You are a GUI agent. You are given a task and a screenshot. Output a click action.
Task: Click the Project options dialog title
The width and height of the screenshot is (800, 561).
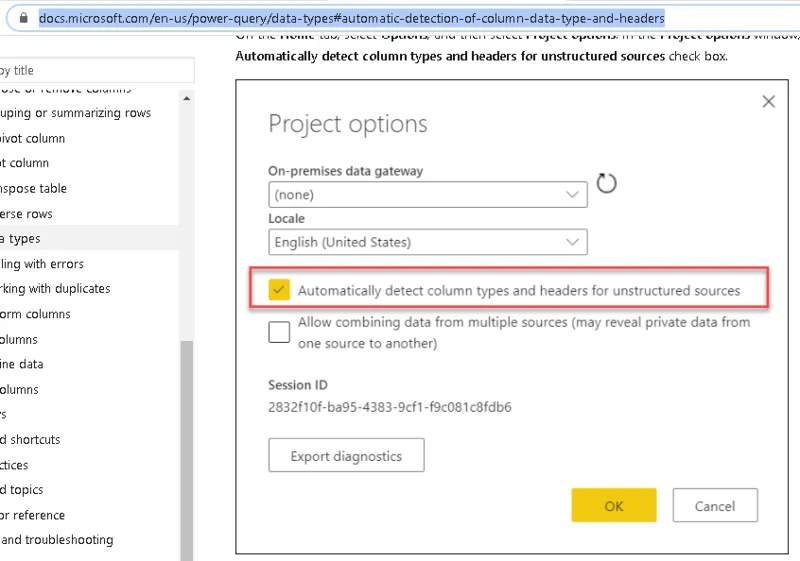pos(348,124)
